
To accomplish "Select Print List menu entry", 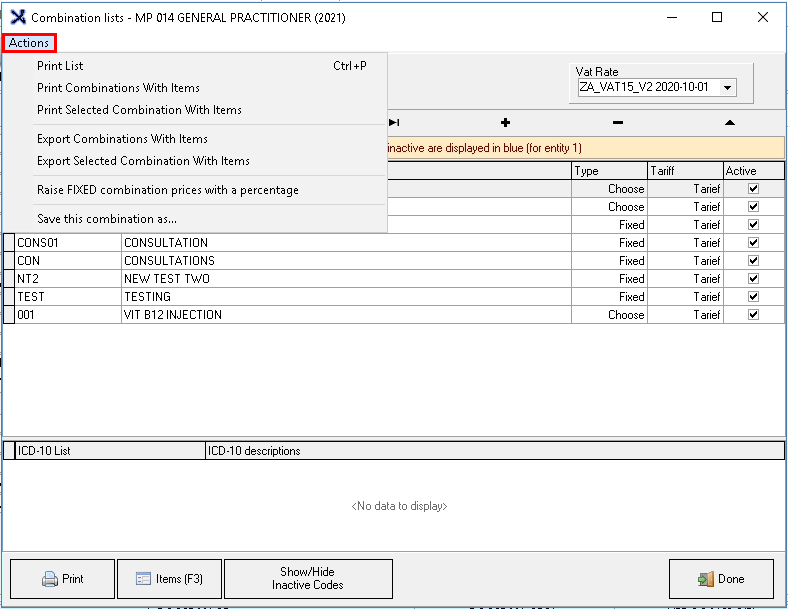I will (x=60, y=66).
